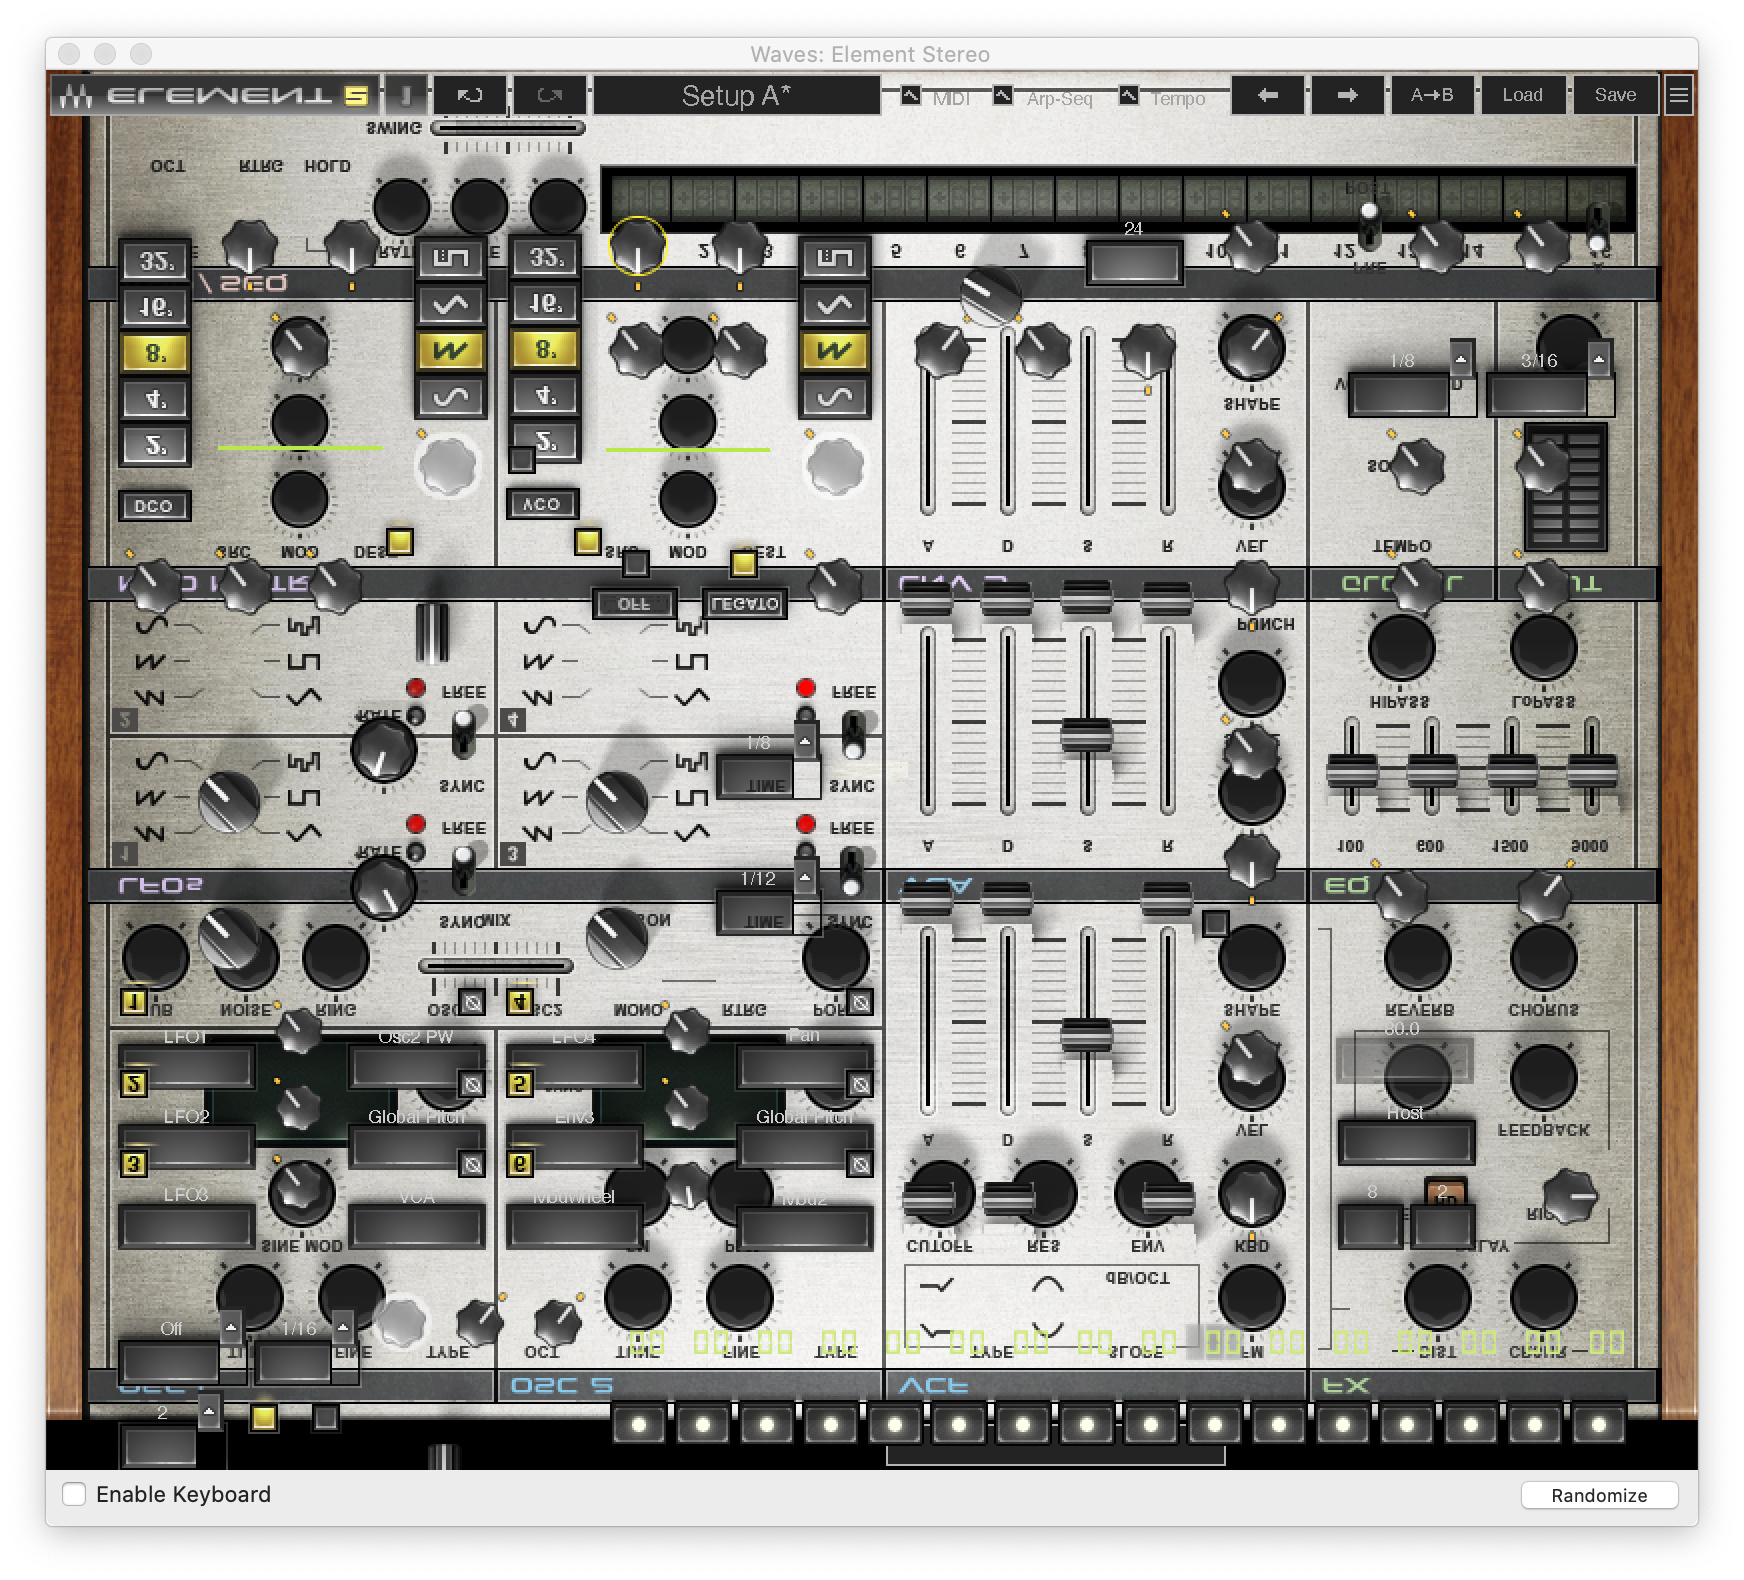Open the 1/8 dropdown arrow above TEMPO
Screen dimensions: 1744x1580
point(1462,359)
